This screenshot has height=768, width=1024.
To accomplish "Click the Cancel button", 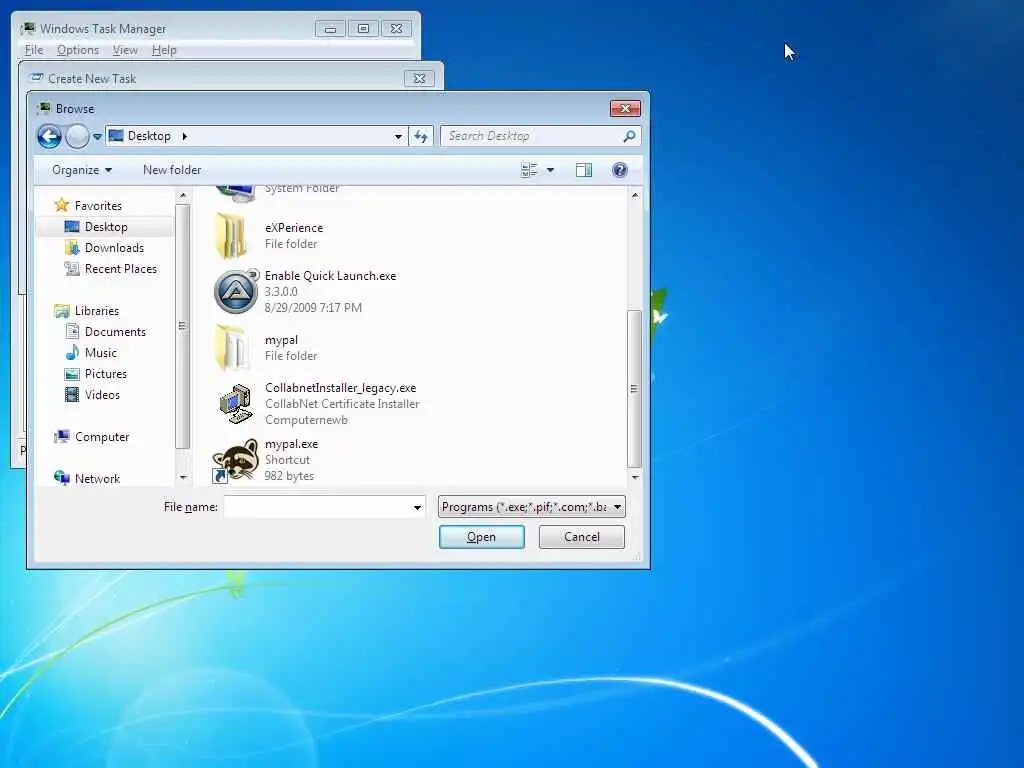I will 581,537.
